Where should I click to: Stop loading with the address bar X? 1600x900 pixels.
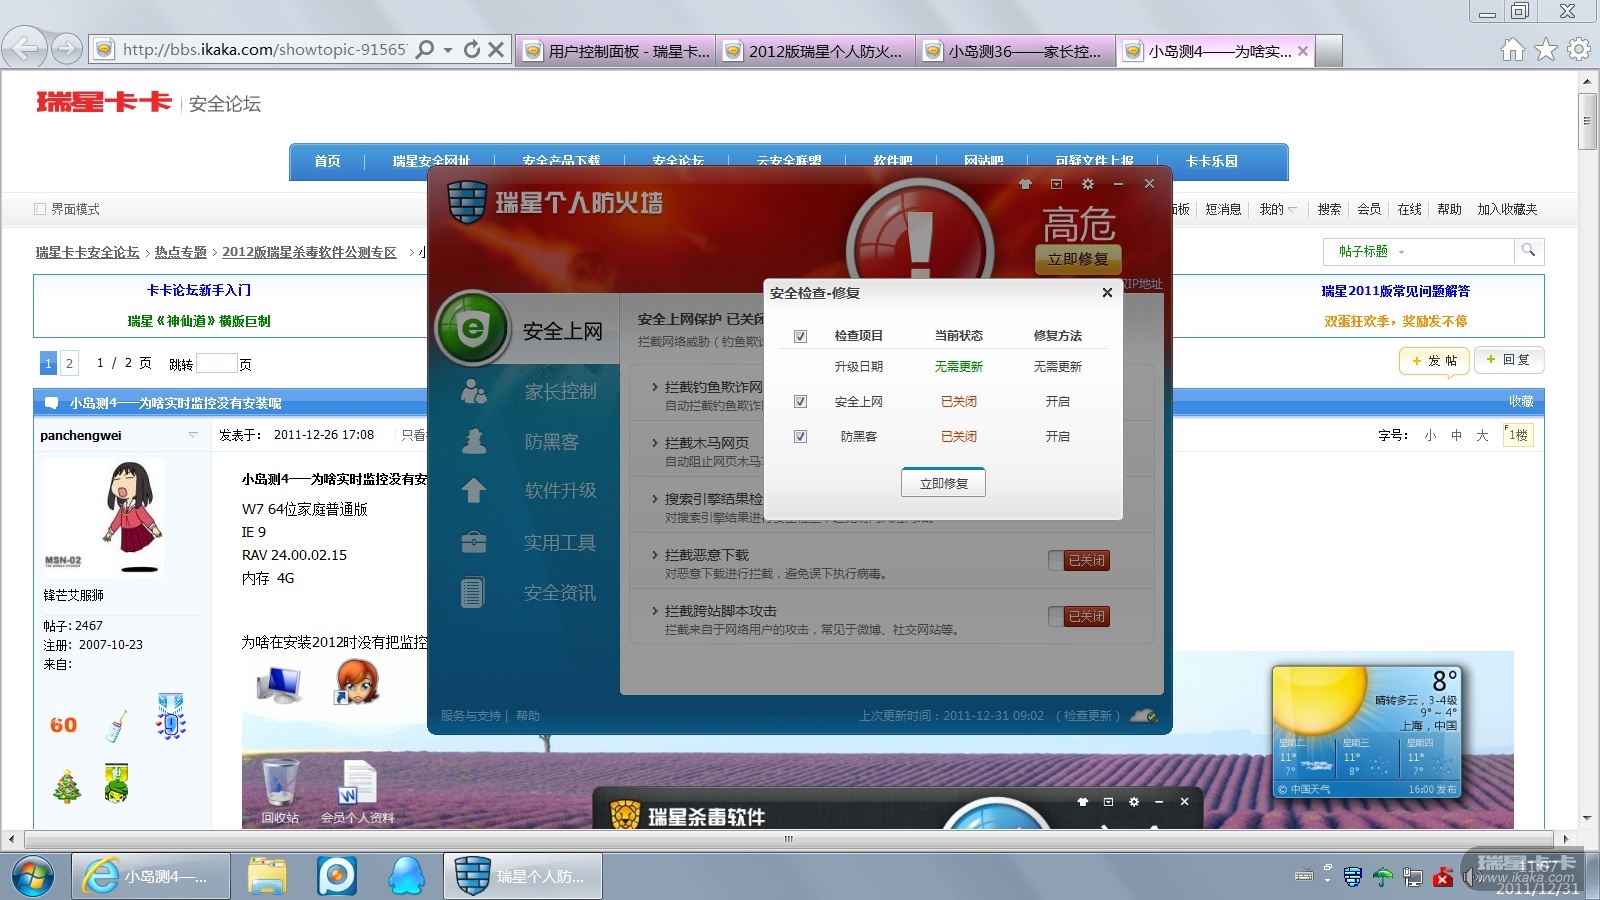[496, 49]
